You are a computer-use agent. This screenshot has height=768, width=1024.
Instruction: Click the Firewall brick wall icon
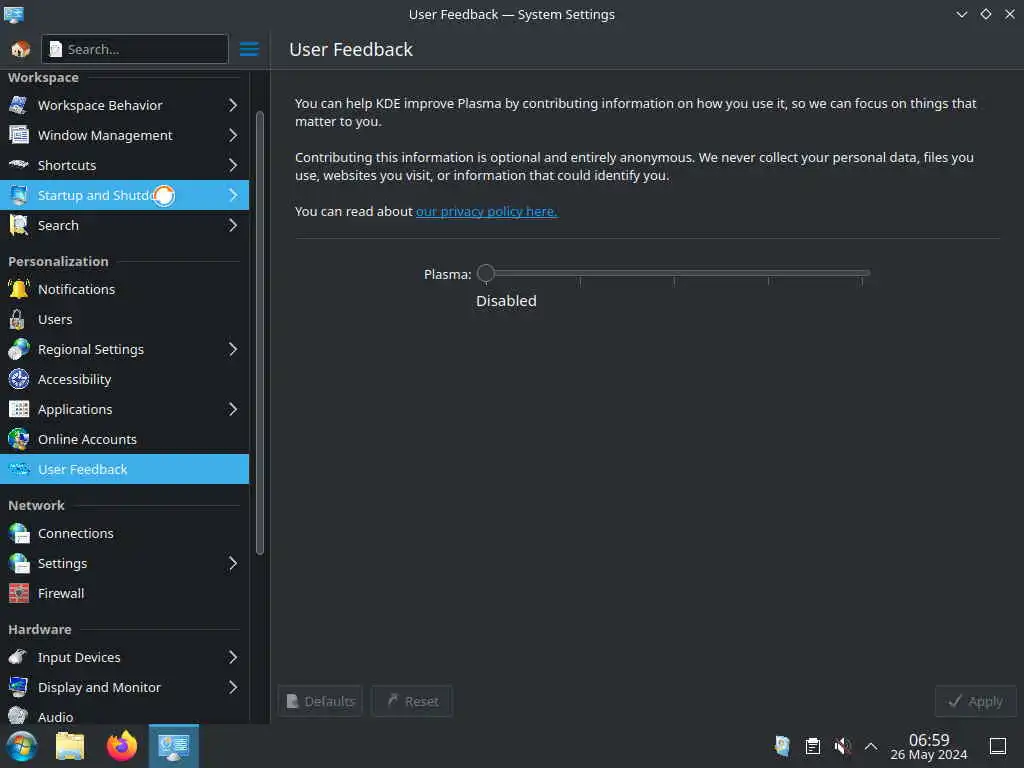pos(18,593)
